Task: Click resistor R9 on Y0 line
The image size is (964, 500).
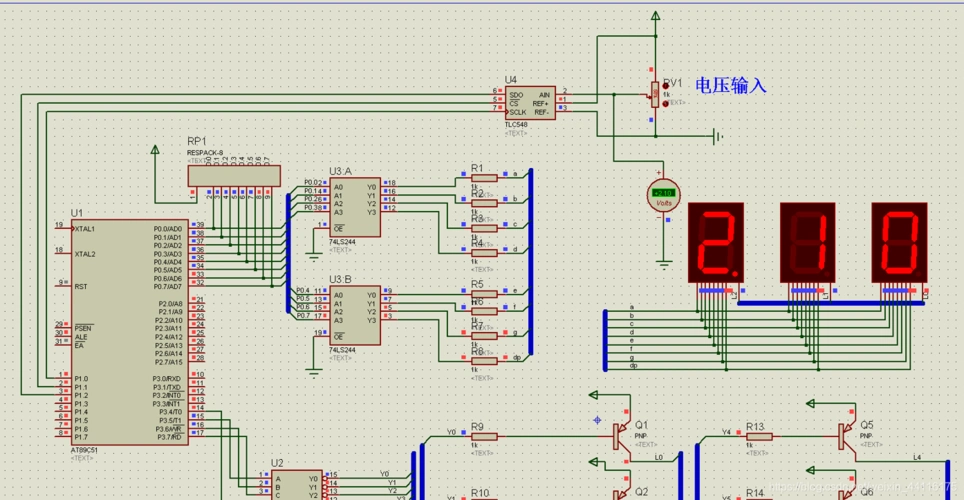Action: [485, 436]
